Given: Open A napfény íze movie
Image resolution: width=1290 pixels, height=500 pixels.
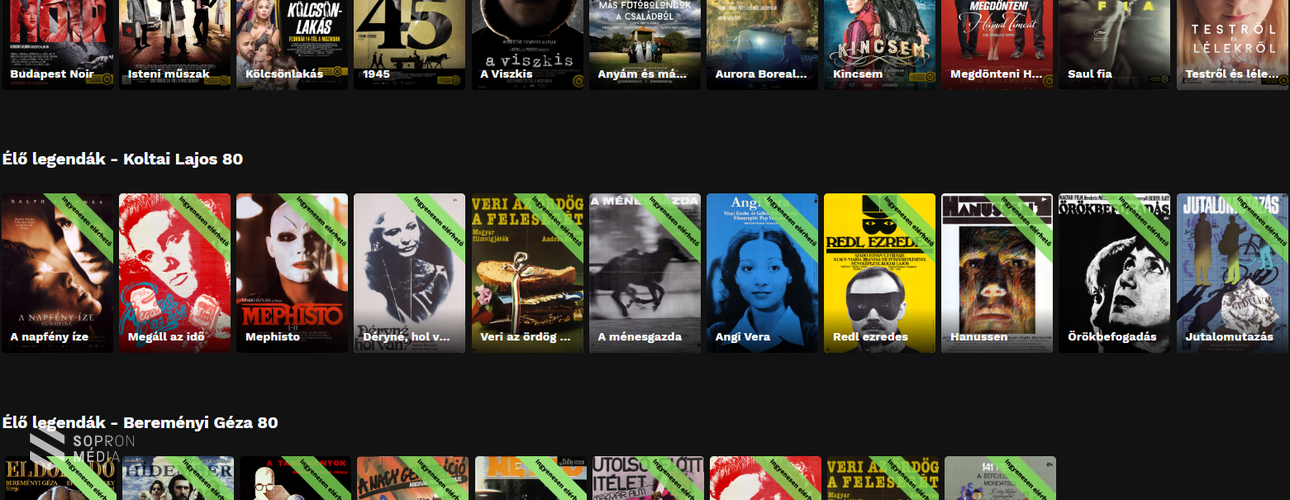Looking at the screenshot, I should tap(57, 272).
